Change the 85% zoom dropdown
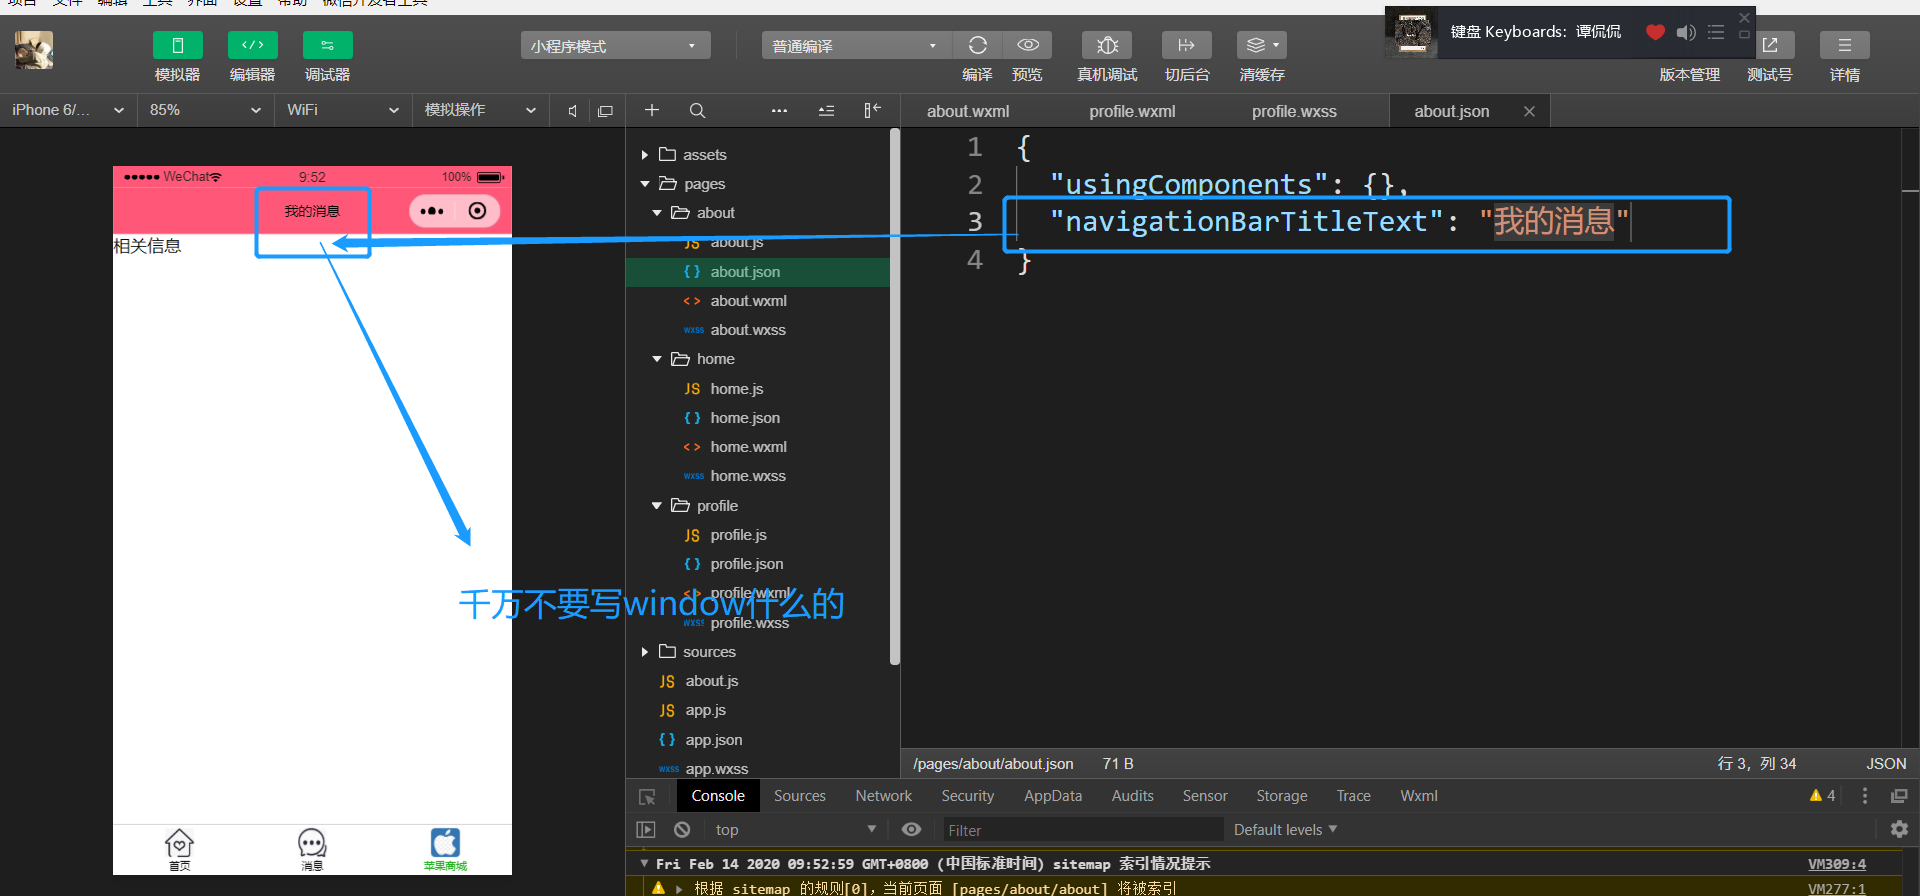Viewport: 1920px width, 896px height. (x=205, y=110)
